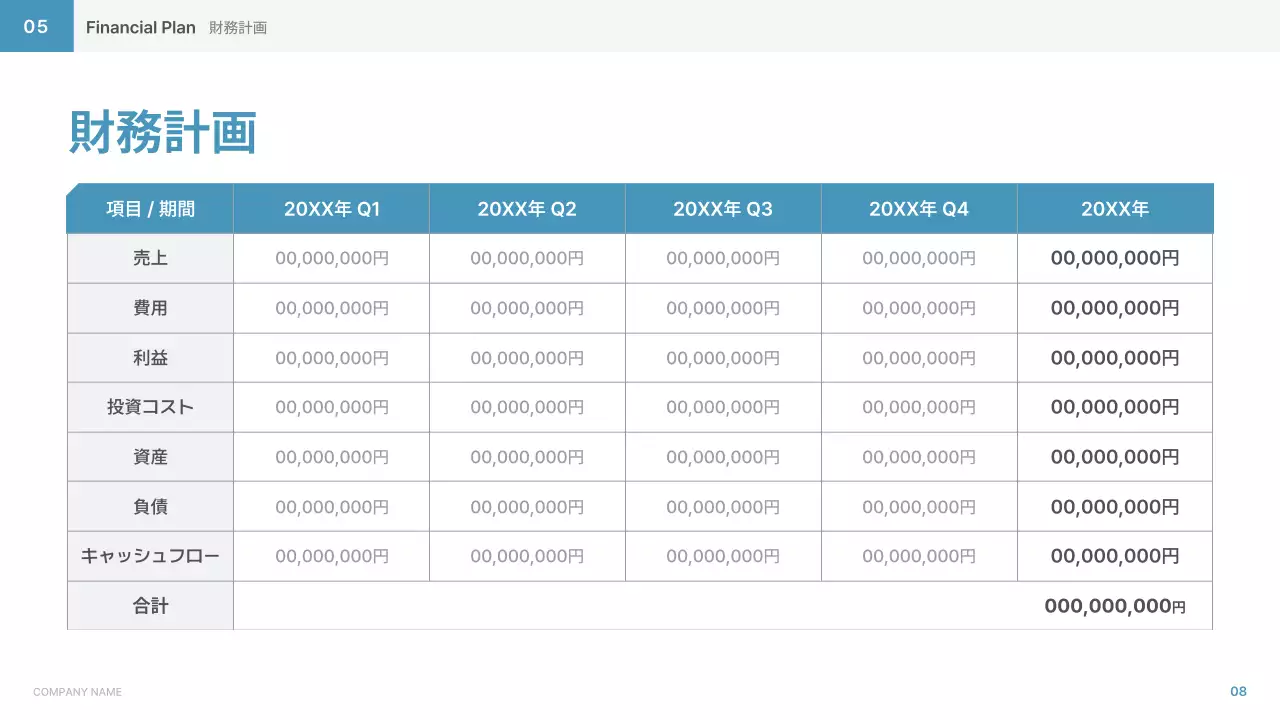Select the キャッシュフロー row label
Screen dimensions: 1280x720
click(x=150, y=556)
